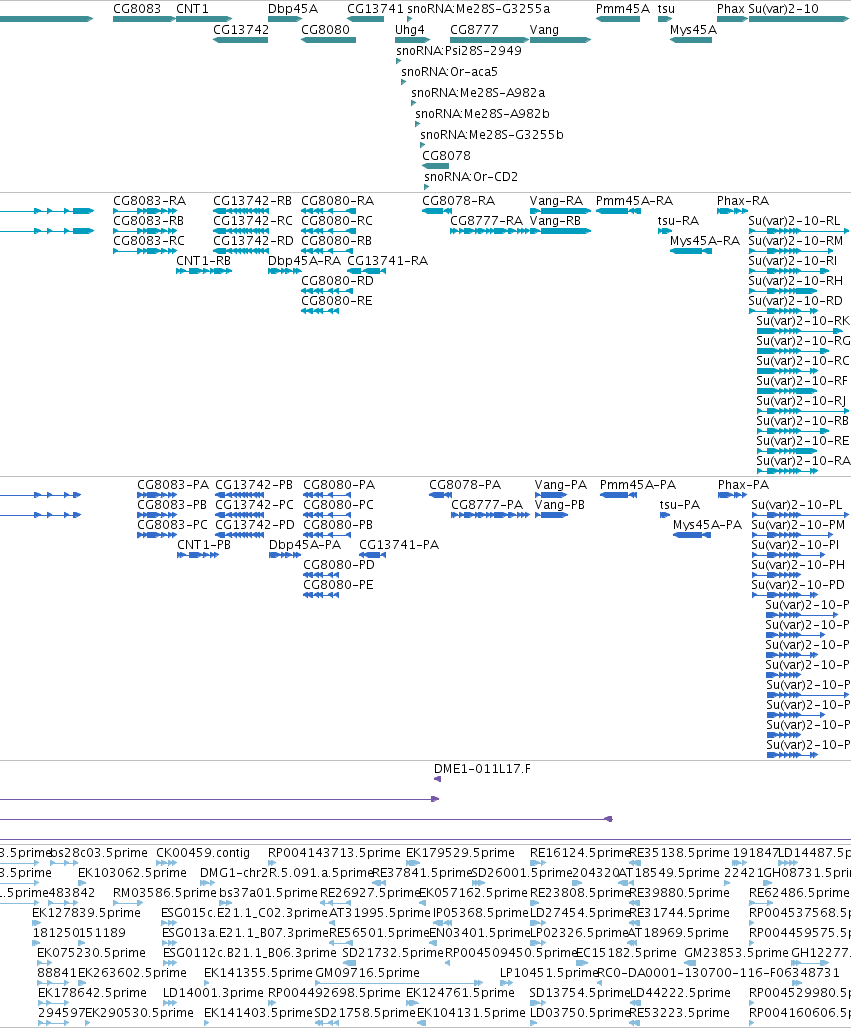The width and height of the screenshot is (851, 1028).
Task: Click the Pmm45A gene label
Action: coord(623,9)
